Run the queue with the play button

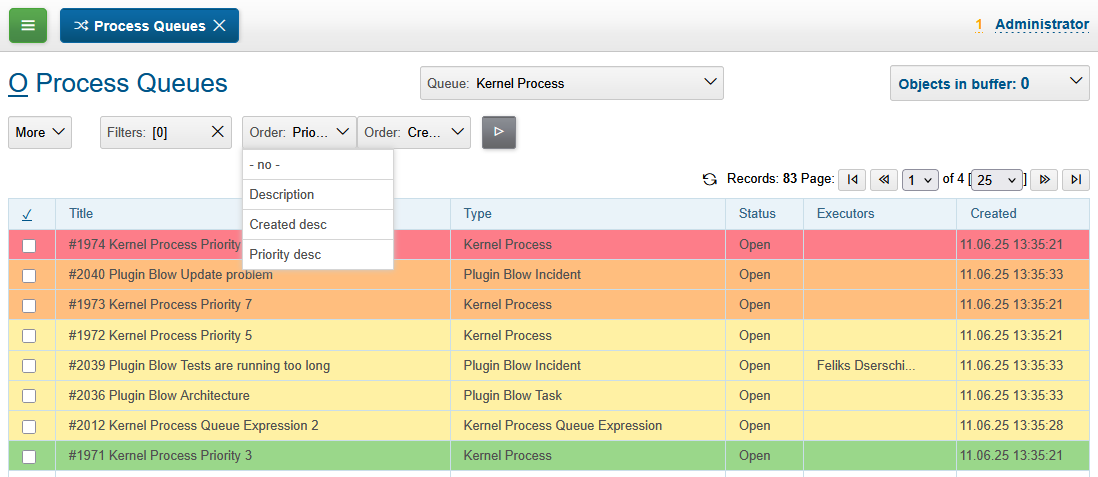(499, 132)
